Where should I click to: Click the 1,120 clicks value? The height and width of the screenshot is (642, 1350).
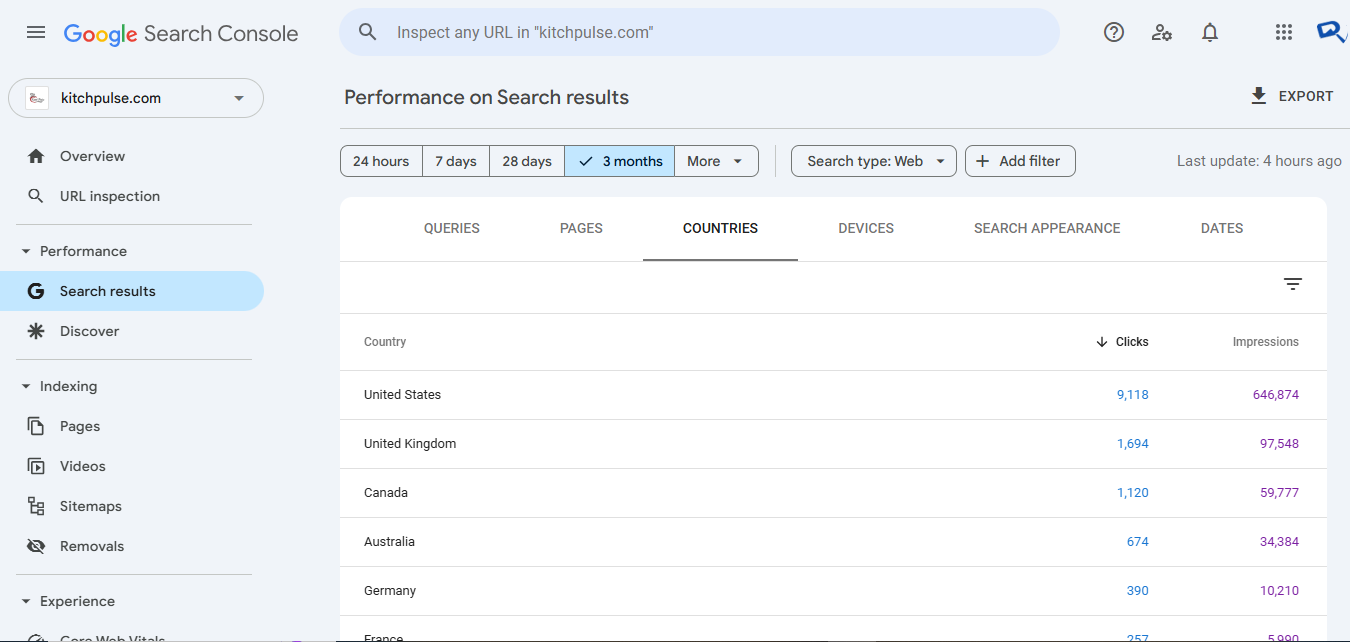pyautogui.click(x=1133, y=493)
